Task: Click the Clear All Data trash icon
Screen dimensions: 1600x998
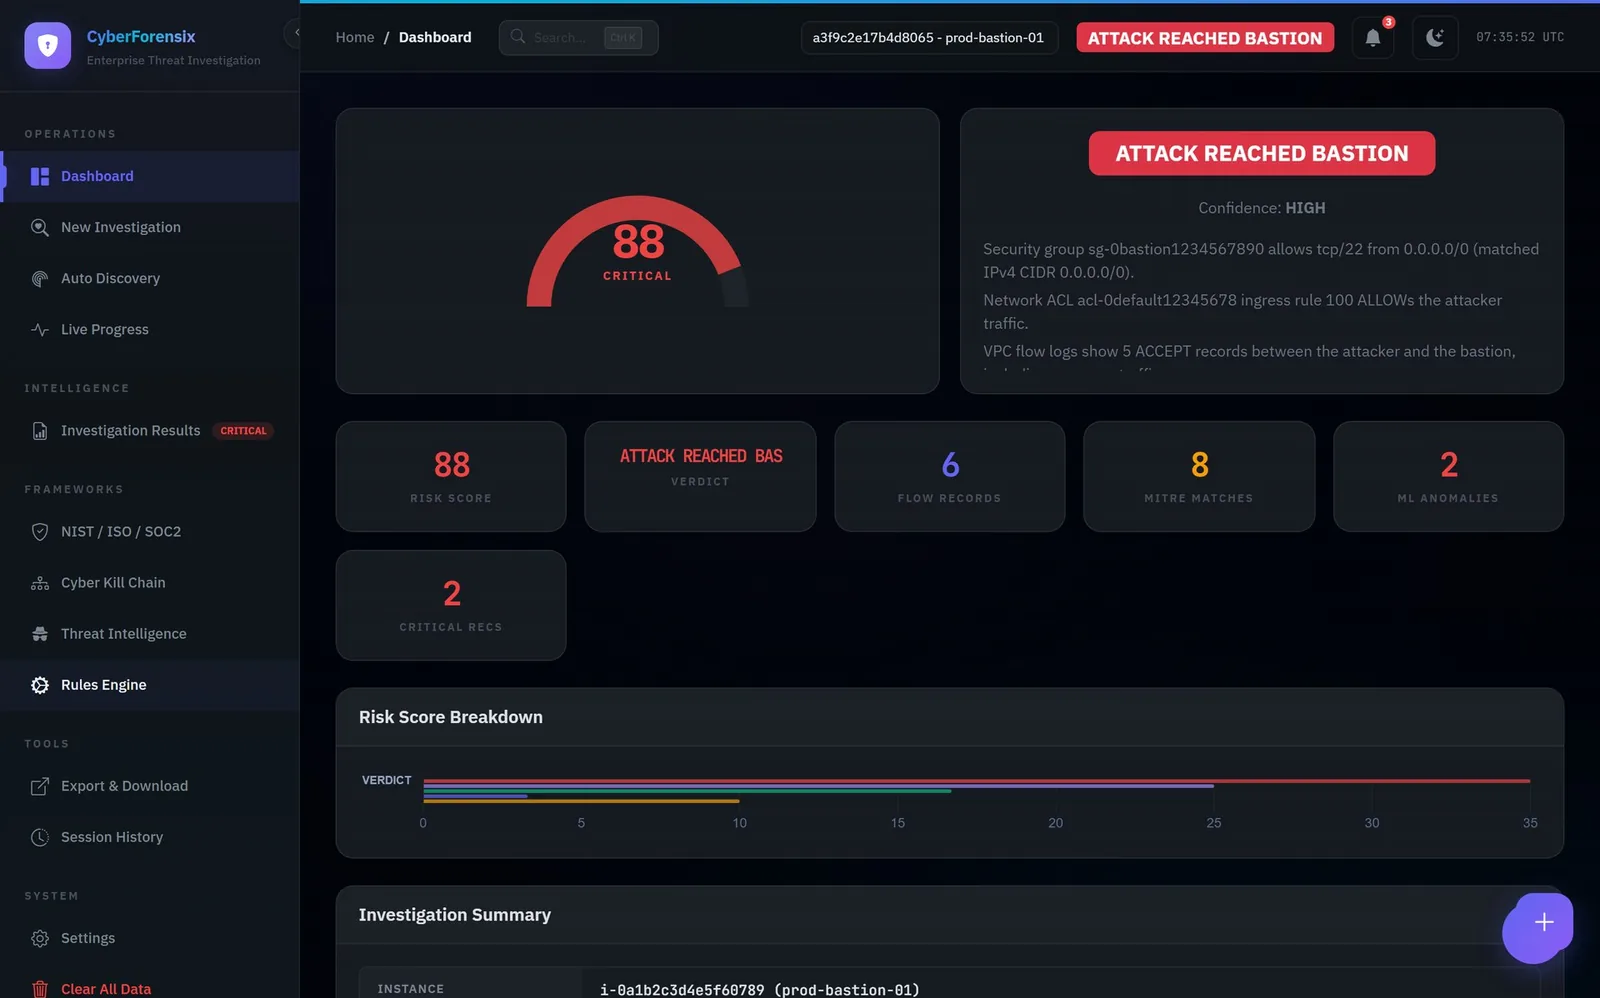Action: (x=40, y=989)
